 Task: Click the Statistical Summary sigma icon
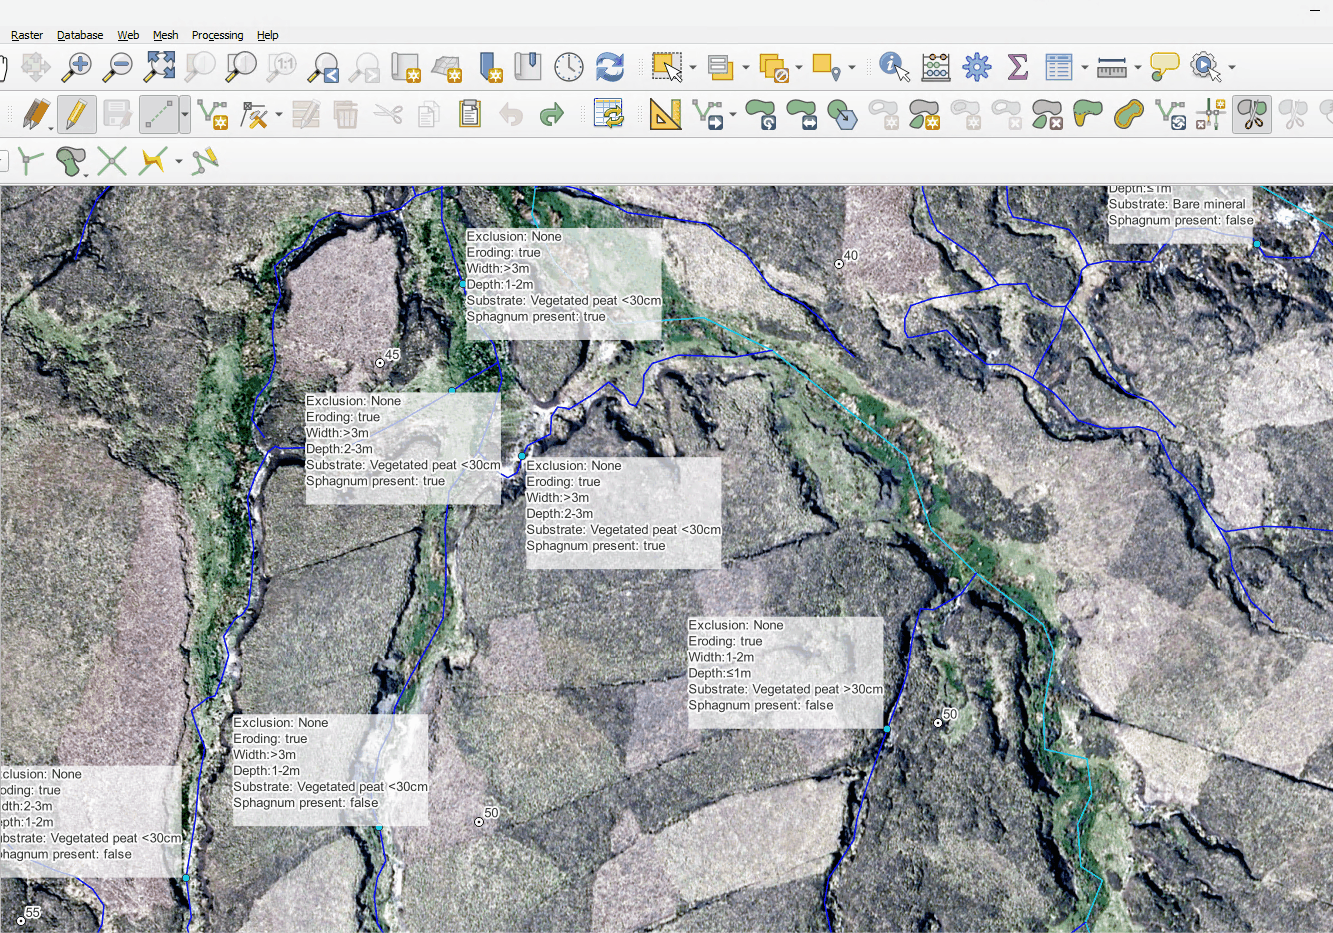(x=1018, y=67)
